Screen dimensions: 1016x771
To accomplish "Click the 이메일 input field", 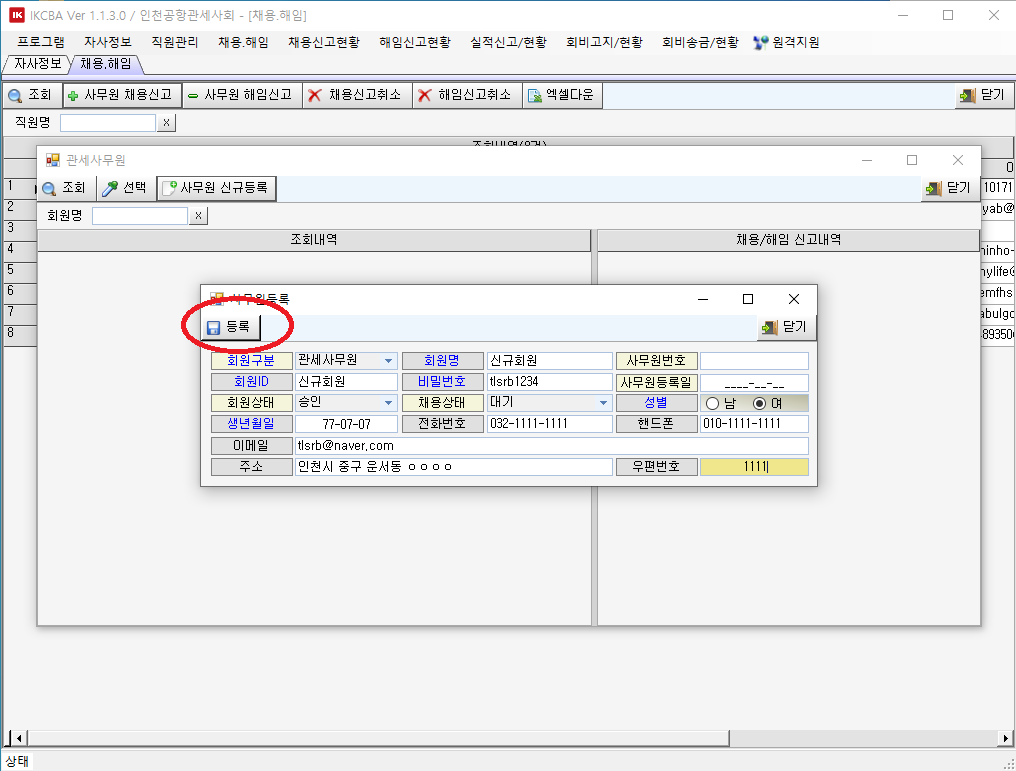I will click(550, 445).
